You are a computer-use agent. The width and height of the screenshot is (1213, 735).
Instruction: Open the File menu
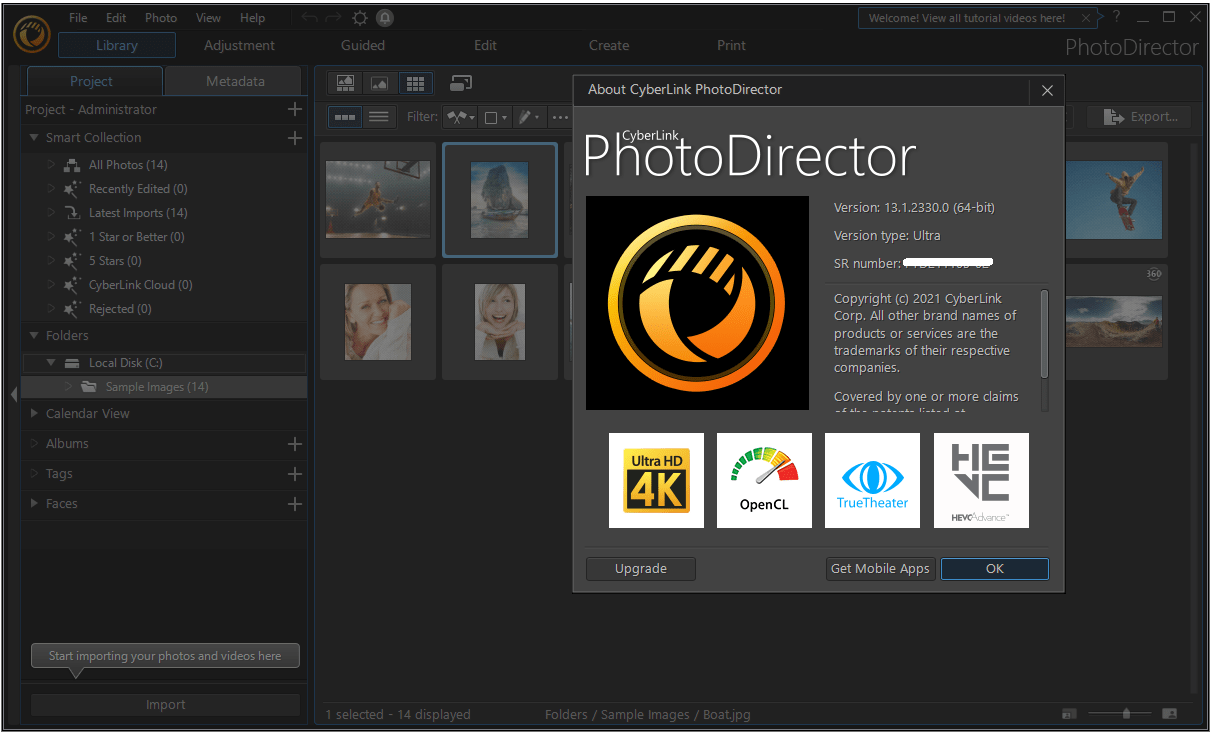(x=78, y=18)
